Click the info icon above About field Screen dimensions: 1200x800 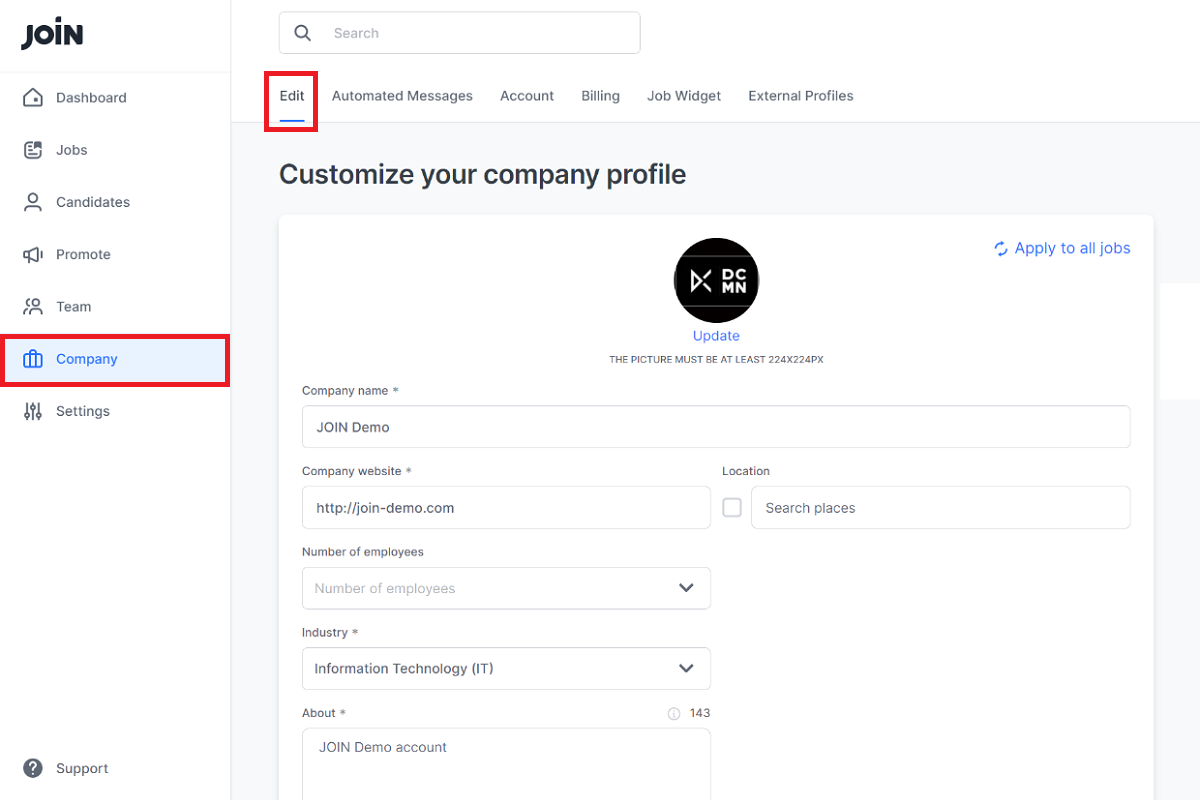click(x=673, y=714)
